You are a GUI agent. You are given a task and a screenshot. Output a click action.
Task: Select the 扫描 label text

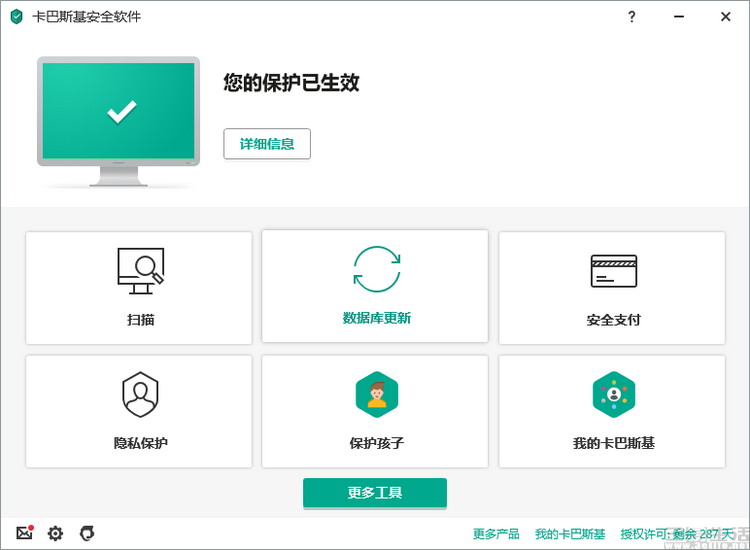141,319
